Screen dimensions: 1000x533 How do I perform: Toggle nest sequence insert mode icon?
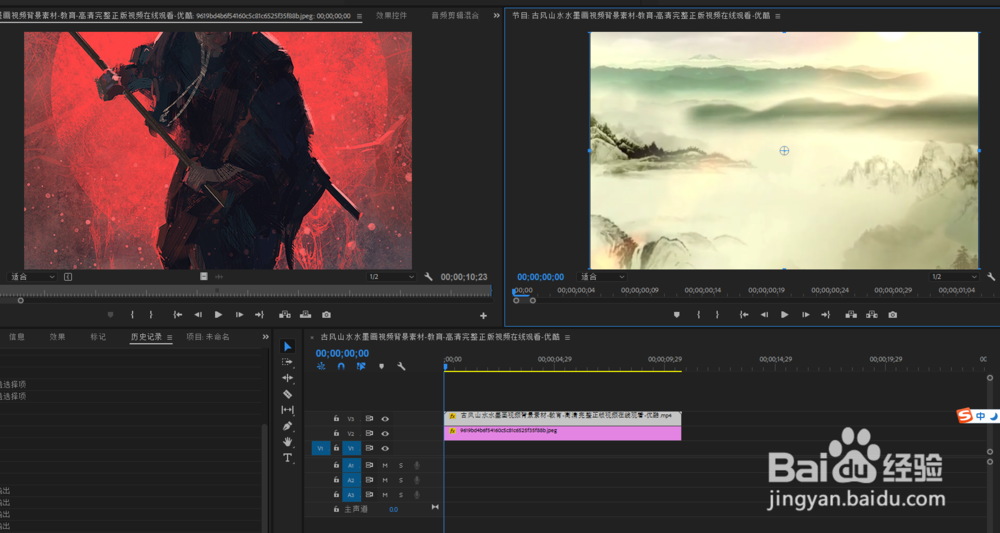click(x=321, y=367)
